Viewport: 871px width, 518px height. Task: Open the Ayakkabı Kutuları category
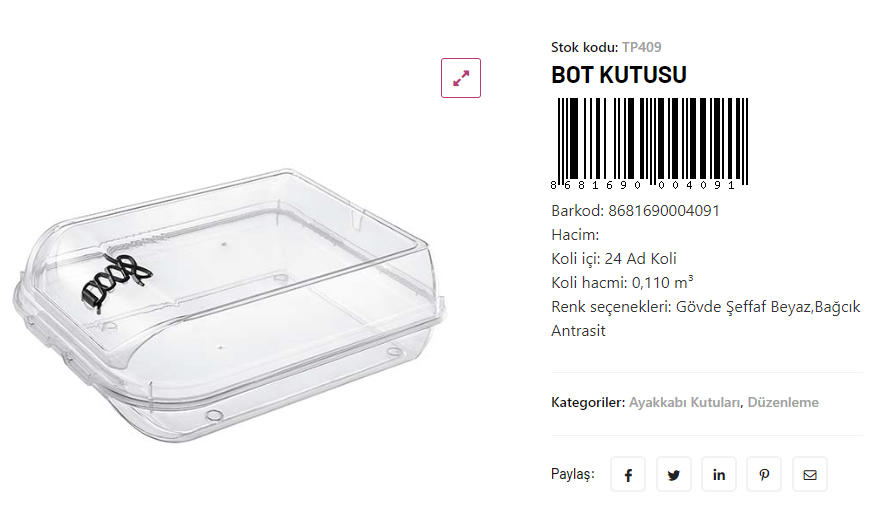(684, 402)
